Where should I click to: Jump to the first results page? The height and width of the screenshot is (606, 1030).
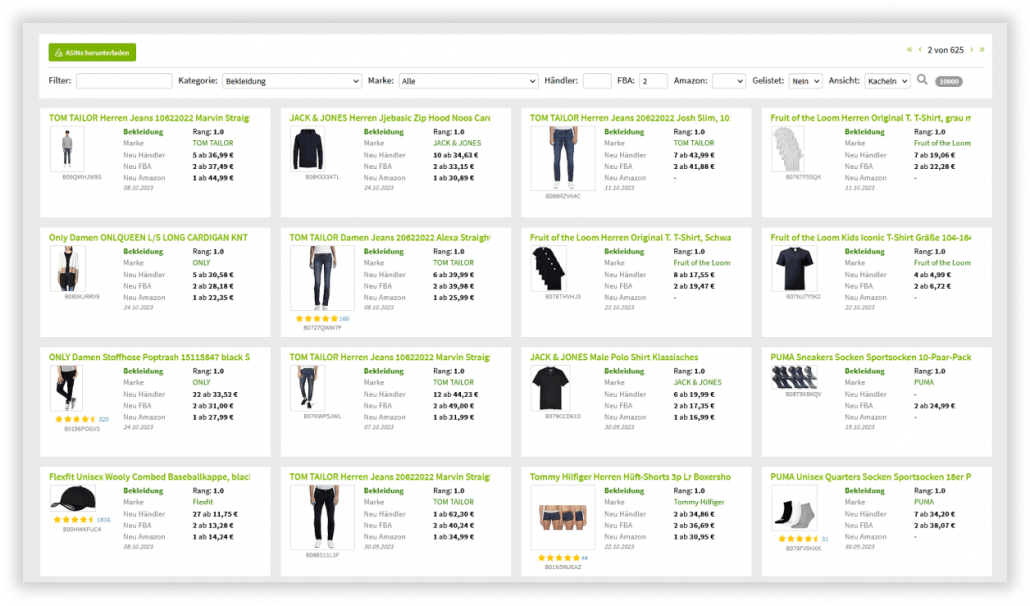click(x=909, y=50)
